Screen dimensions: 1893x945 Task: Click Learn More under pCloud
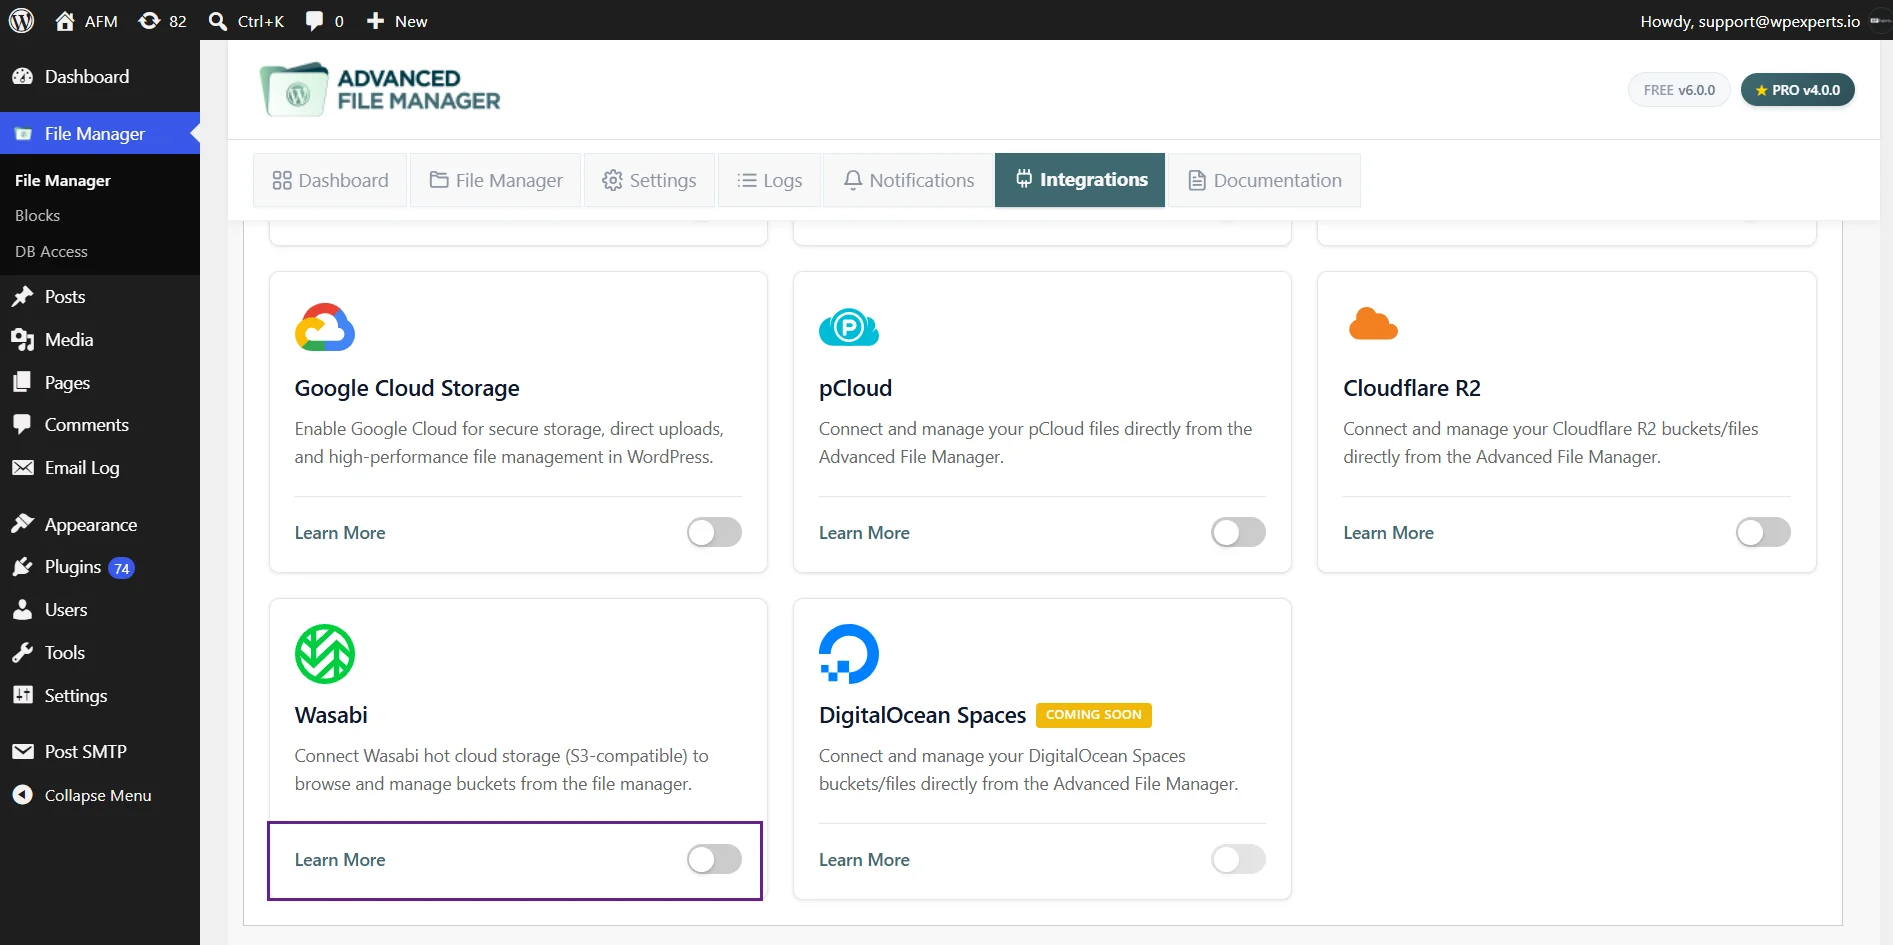(864, 533)
